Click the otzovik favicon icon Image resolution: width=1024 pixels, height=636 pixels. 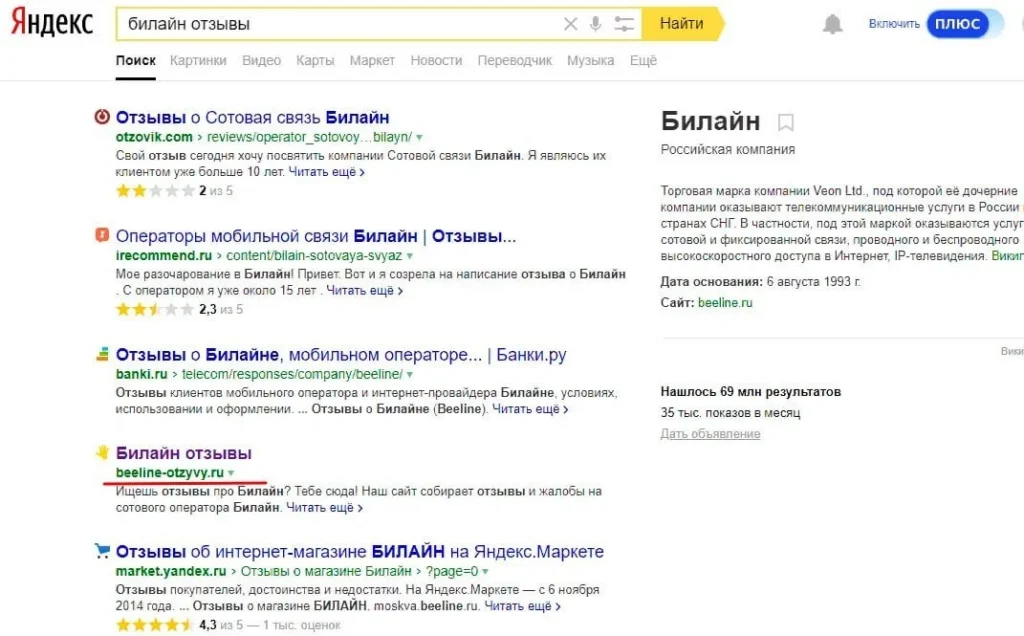coord(102,117)
